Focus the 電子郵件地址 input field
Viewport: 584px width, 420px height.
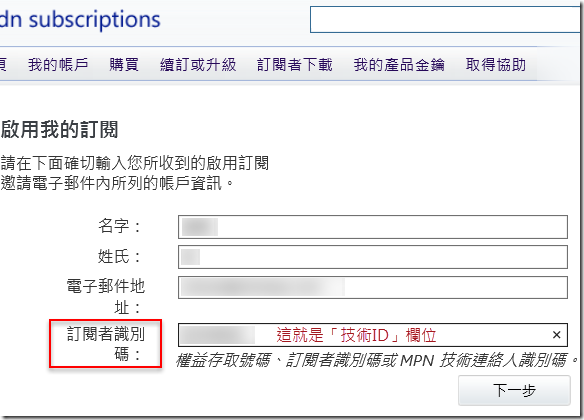tap(373, 287)
